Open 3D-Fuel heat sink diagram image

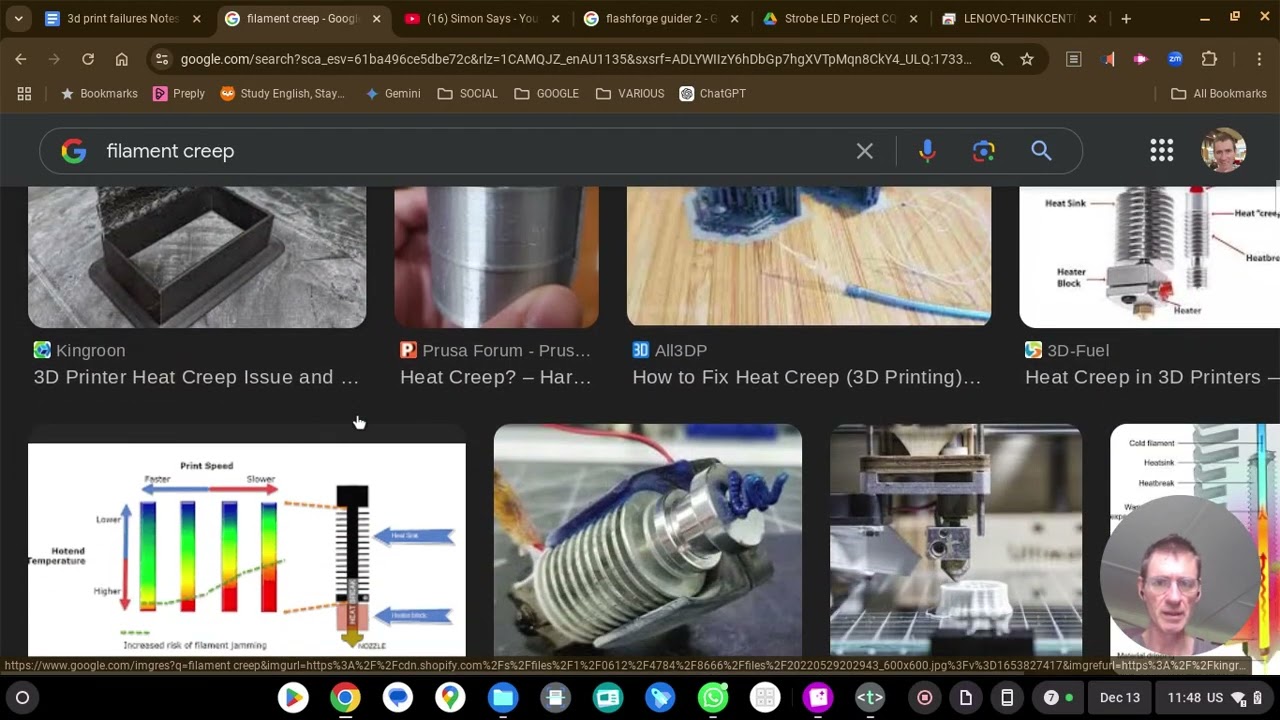[x=1149, y=257]
